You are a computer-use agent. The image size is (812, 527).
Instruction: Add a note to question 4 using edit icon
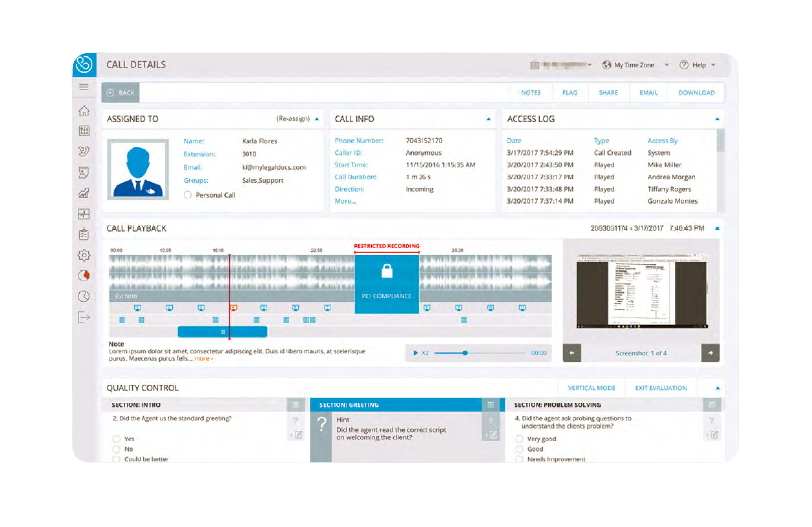(714, 435)
